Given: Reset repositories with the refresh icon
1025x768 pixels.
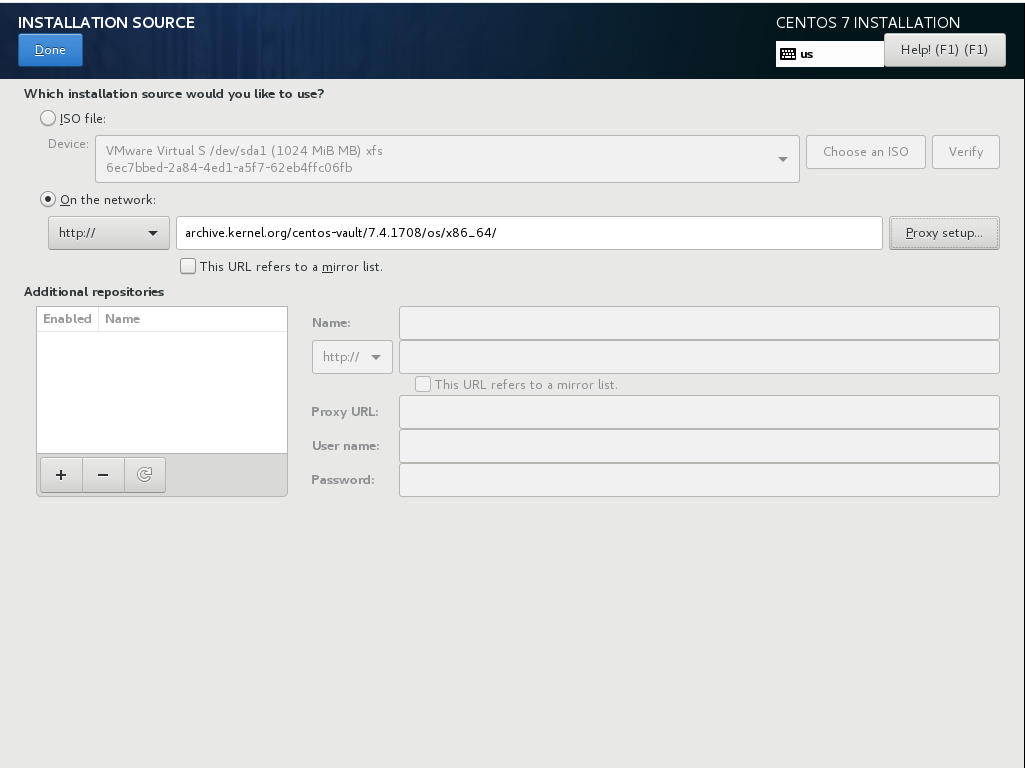Looking at the screenshot, I should tap(144, 475).
